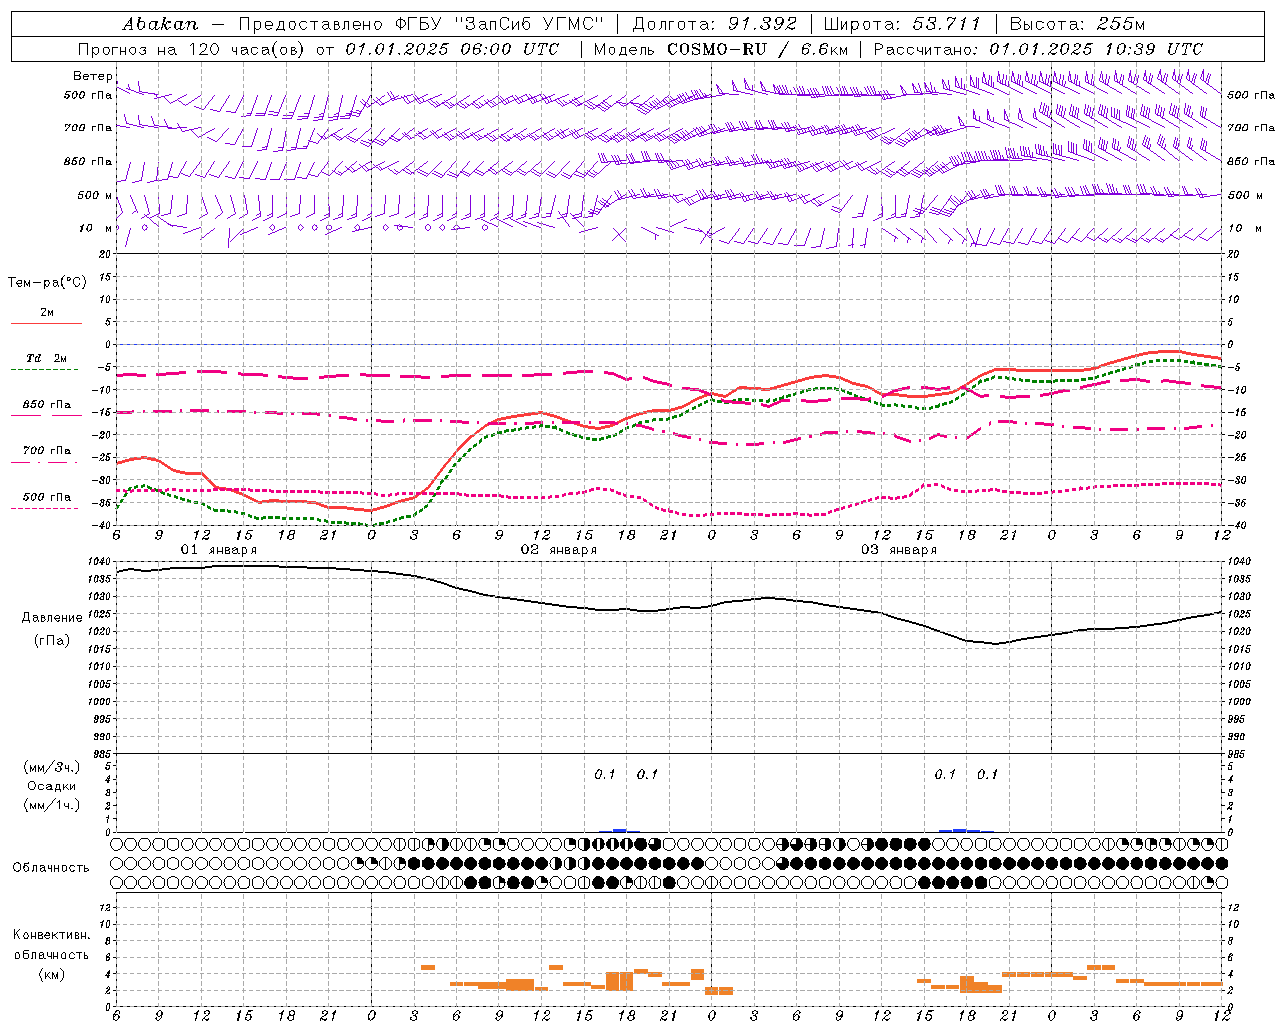Viewport: 1280px width, 1024px height.
Task: Click '700 гПа' on the wind panel's right axis
Action: click(x=1251, y=128)
